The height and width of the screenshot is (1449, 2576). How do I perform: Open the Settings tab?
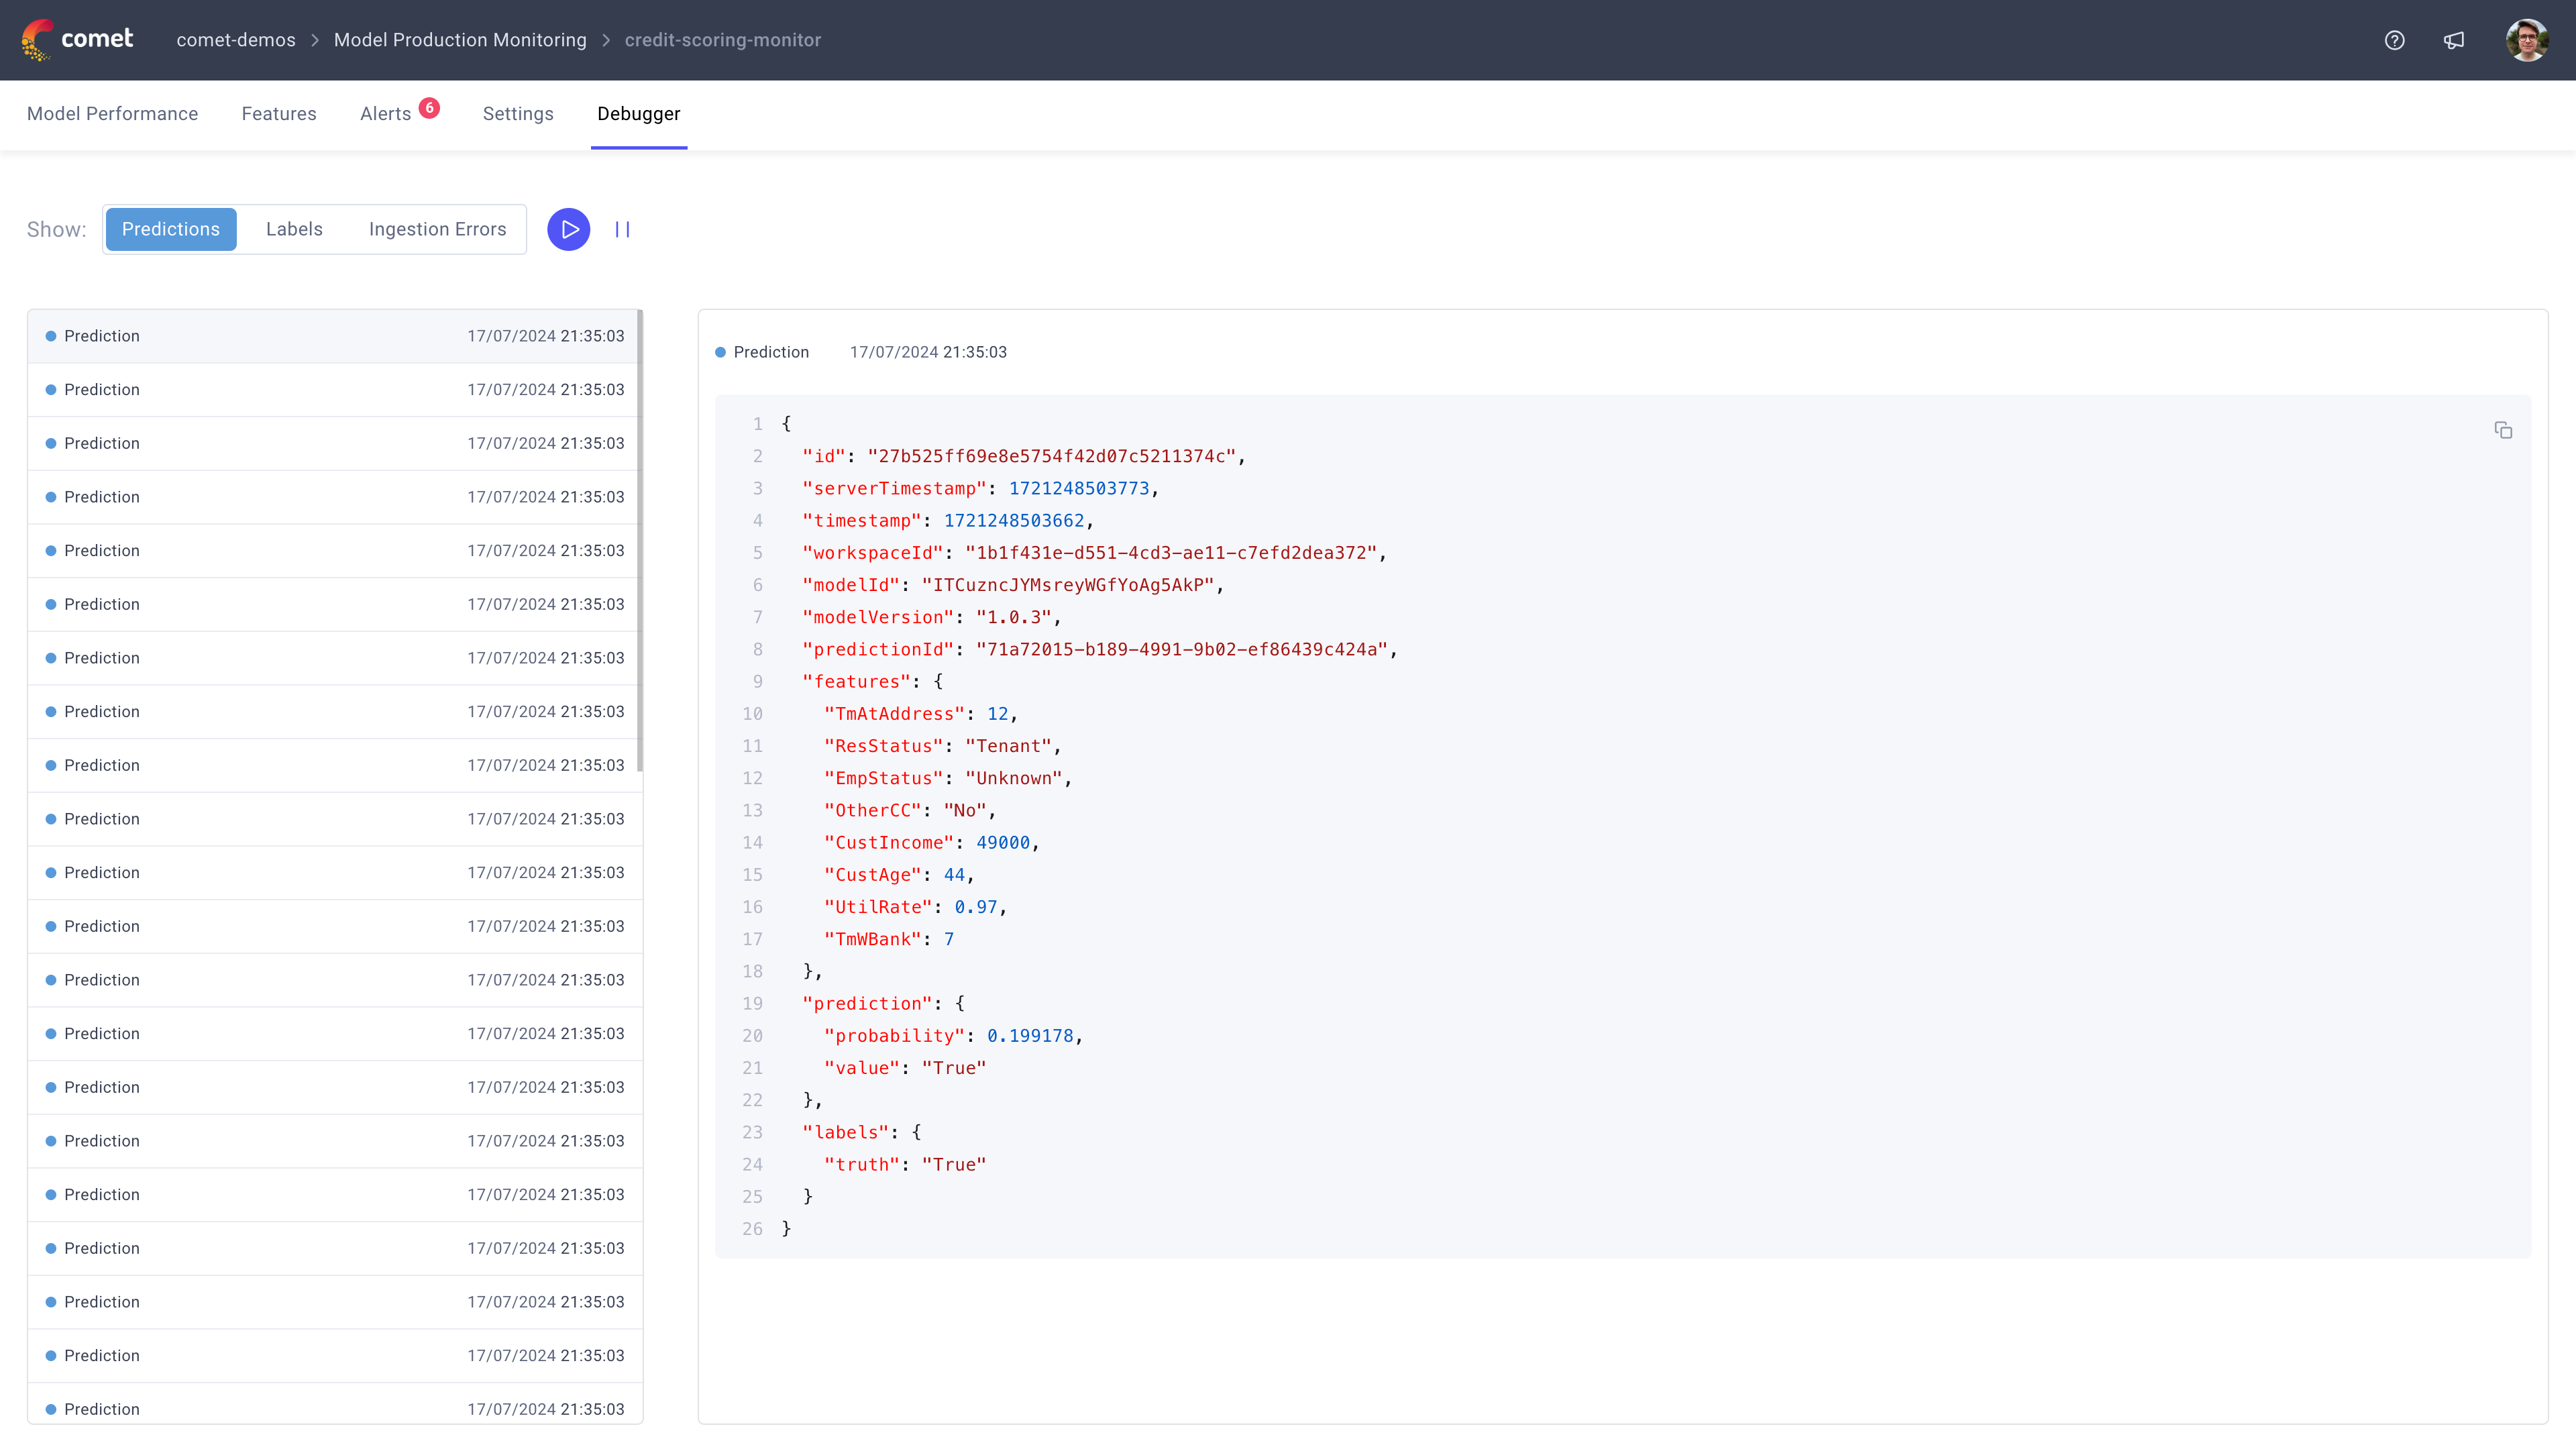(x=517, y=113)
